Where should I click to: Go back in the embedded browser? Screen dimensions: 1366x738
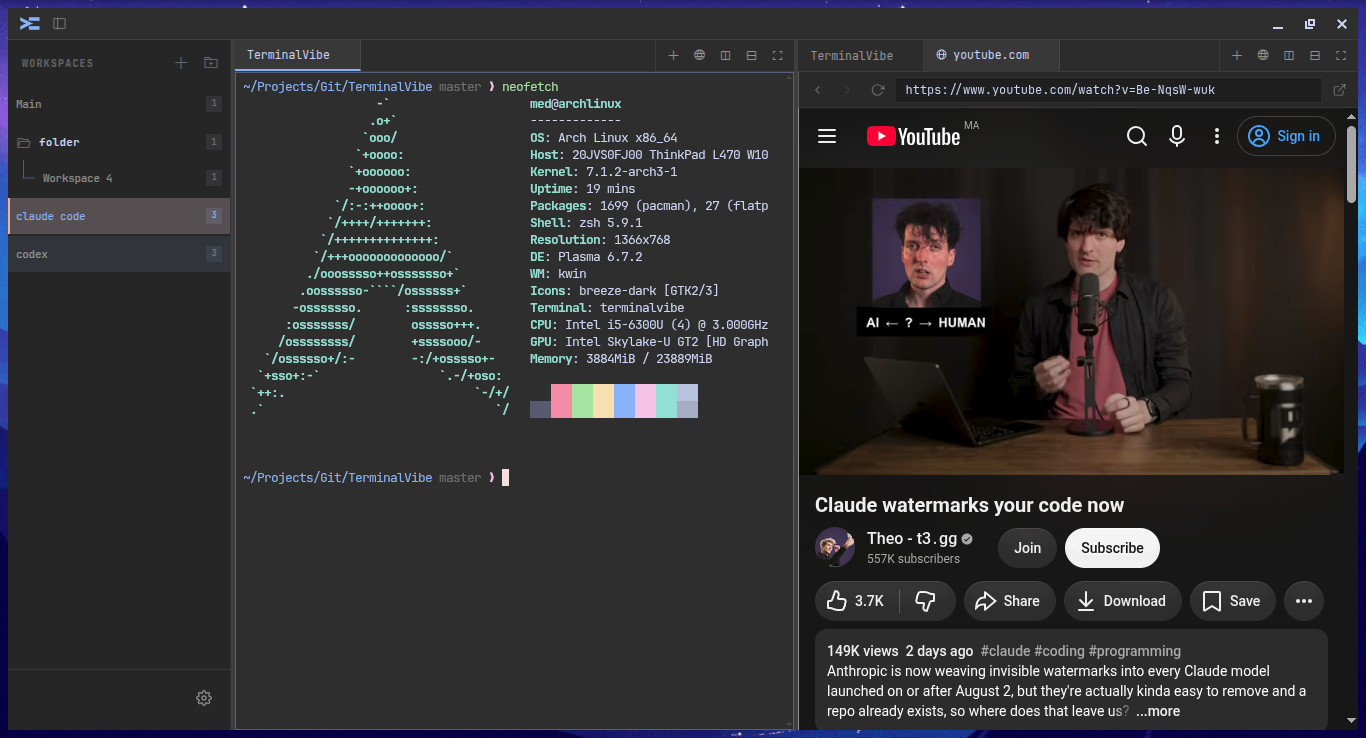(818, 90)
